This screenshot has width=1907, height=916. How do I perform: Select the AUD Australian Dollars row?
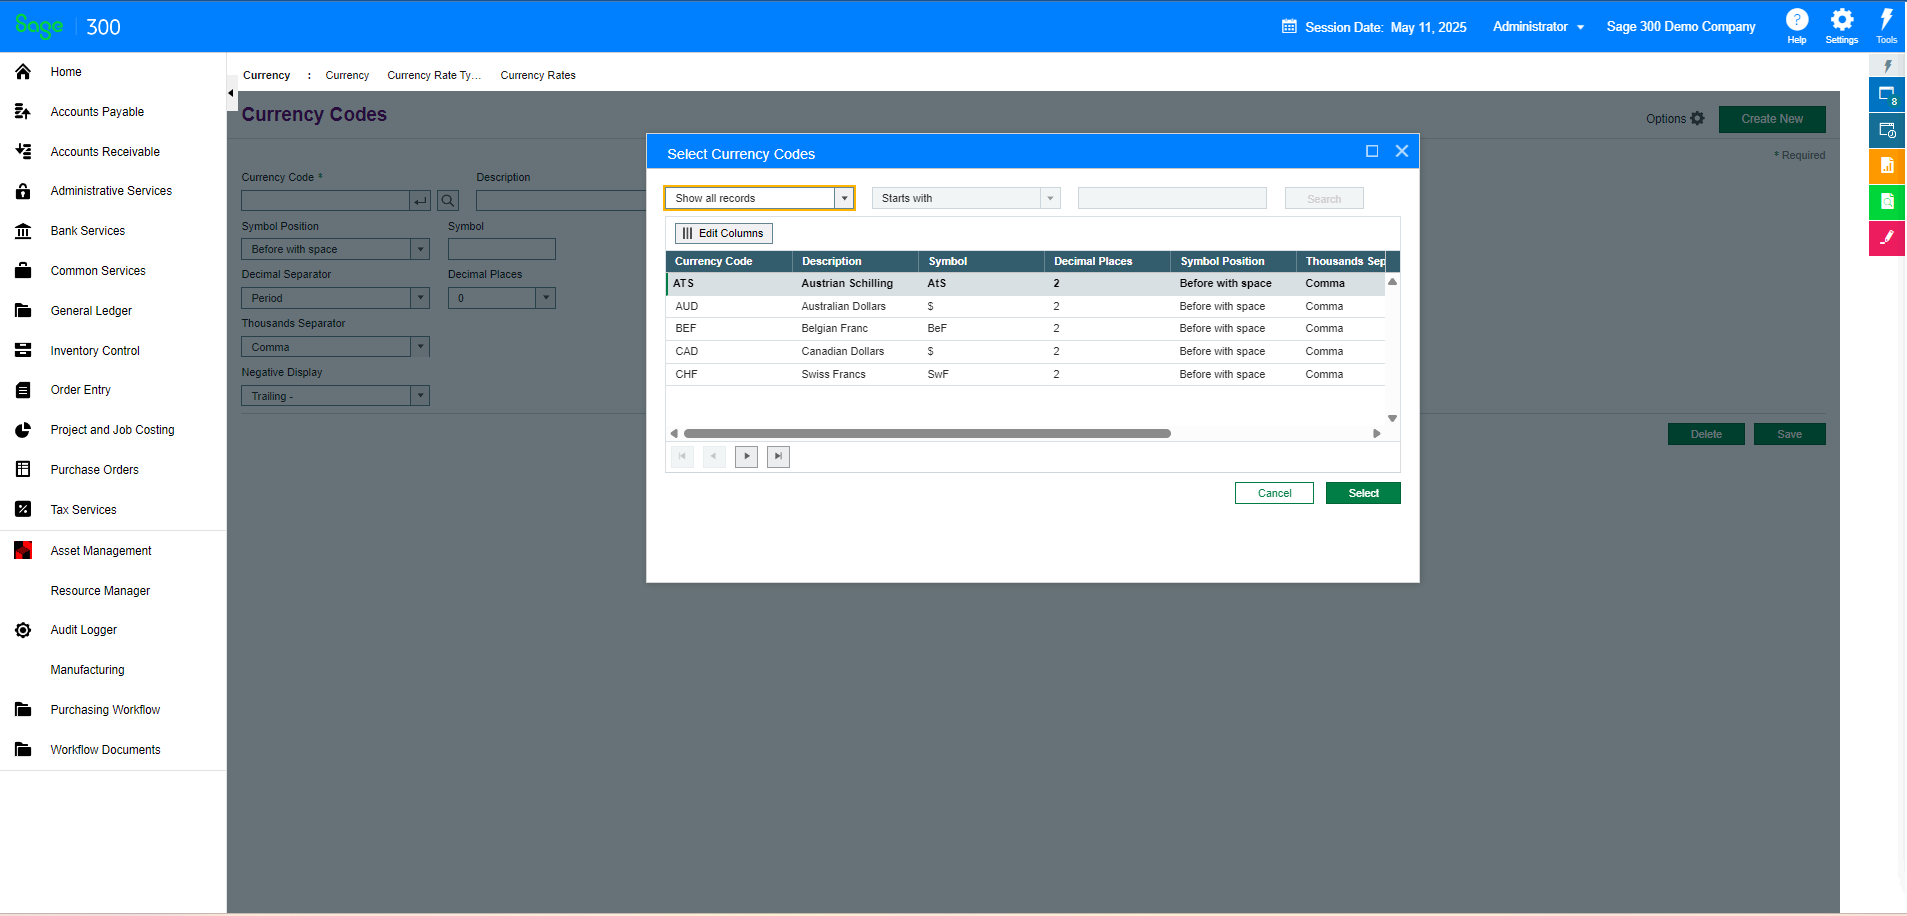(1025, 307)
